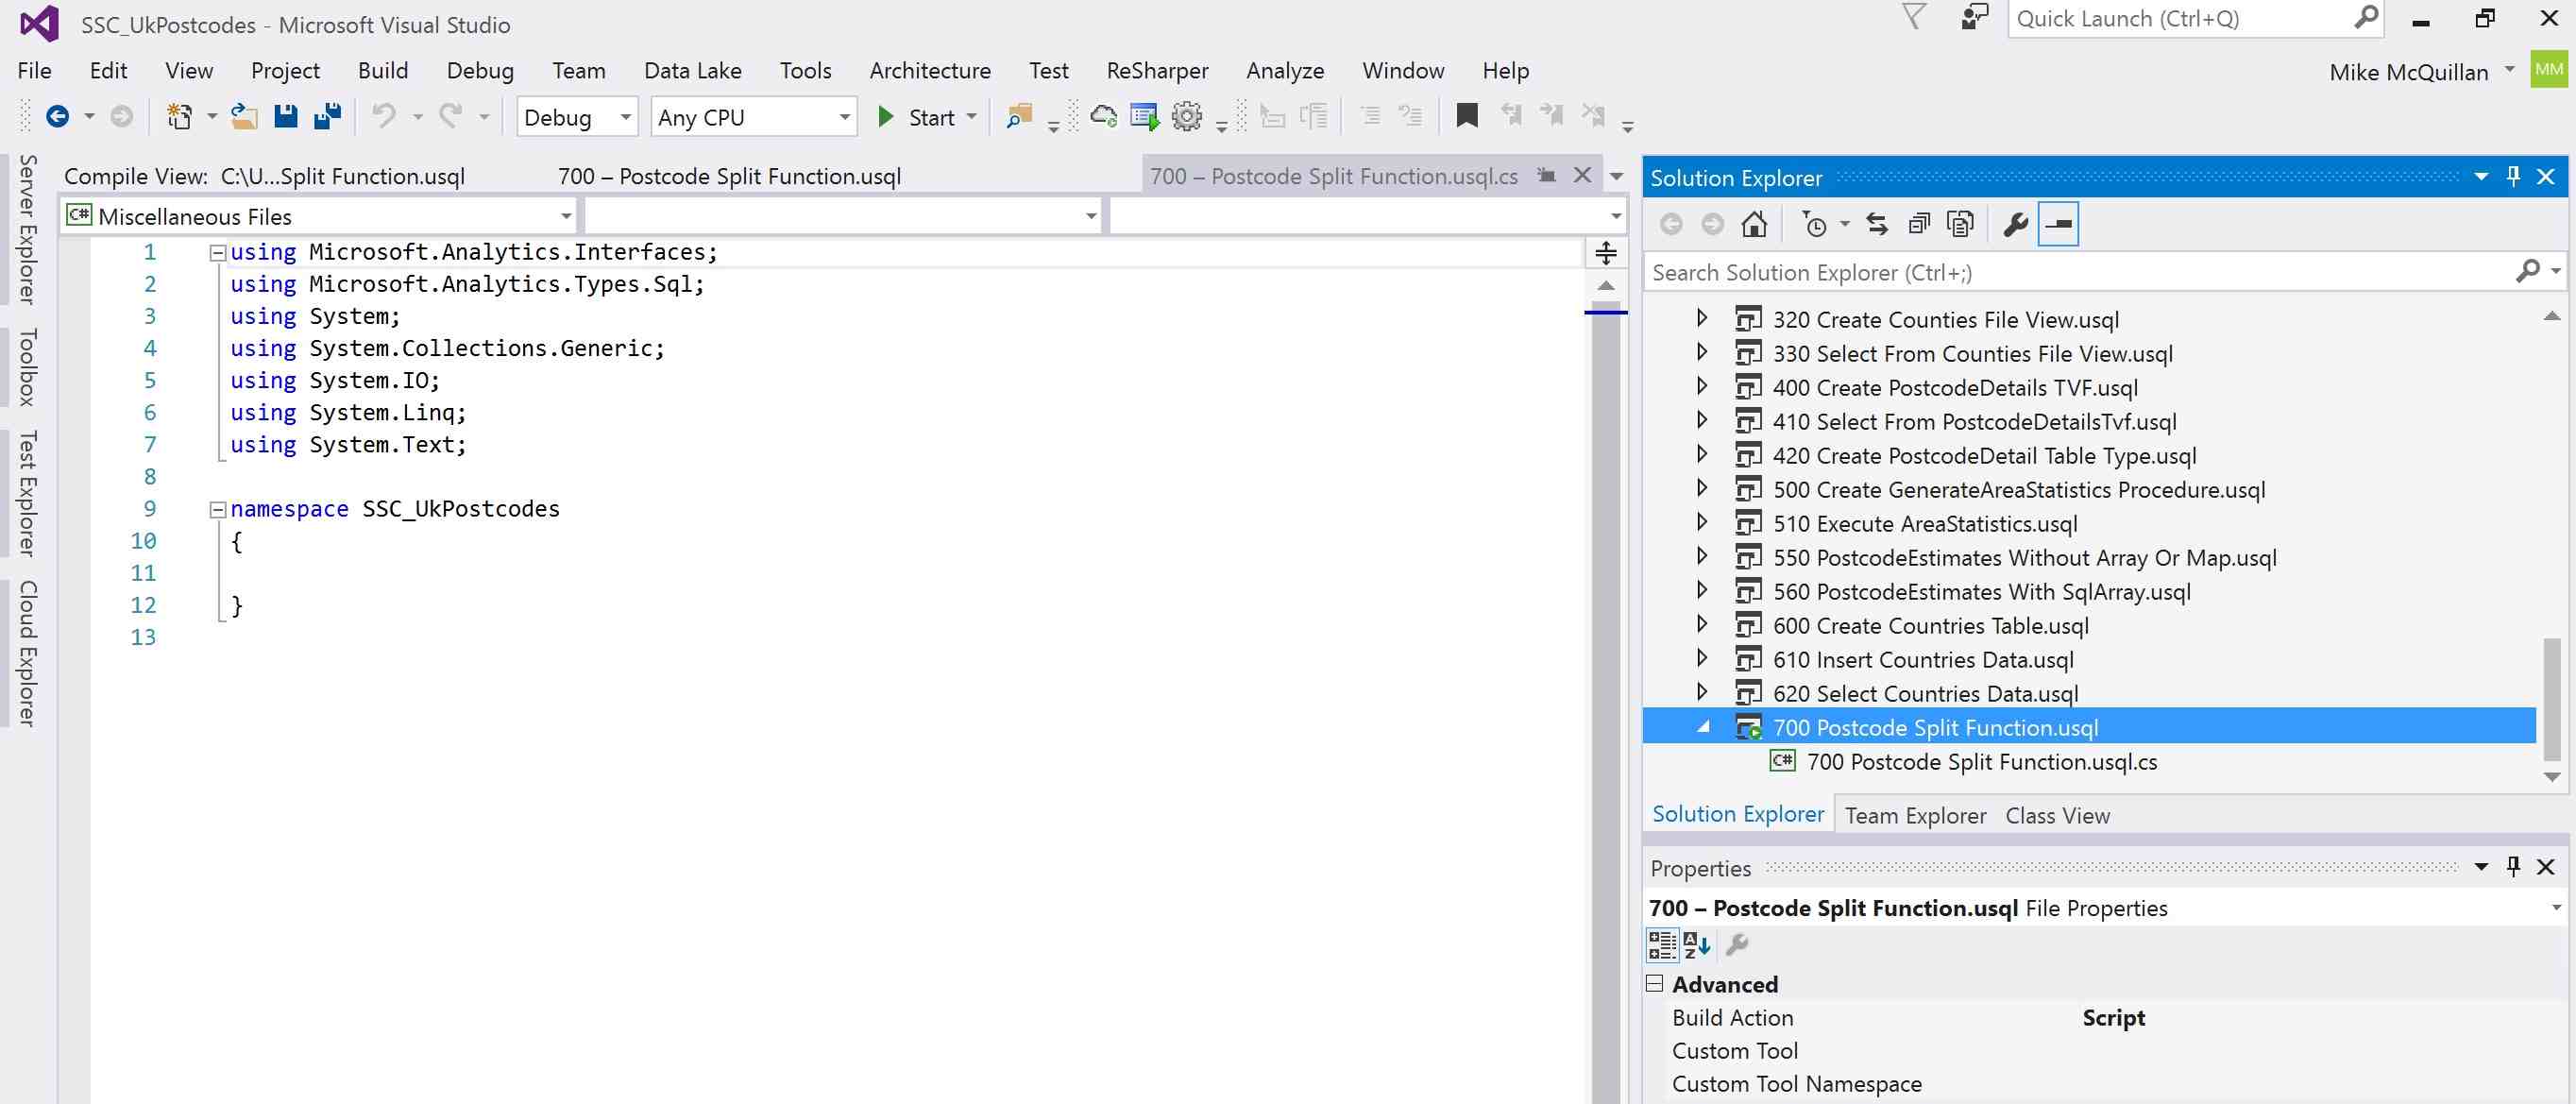Collapse the namespace SSC_UkPostcodes code block
This screenshot has height=1104, width=2576.
point(217,510)
